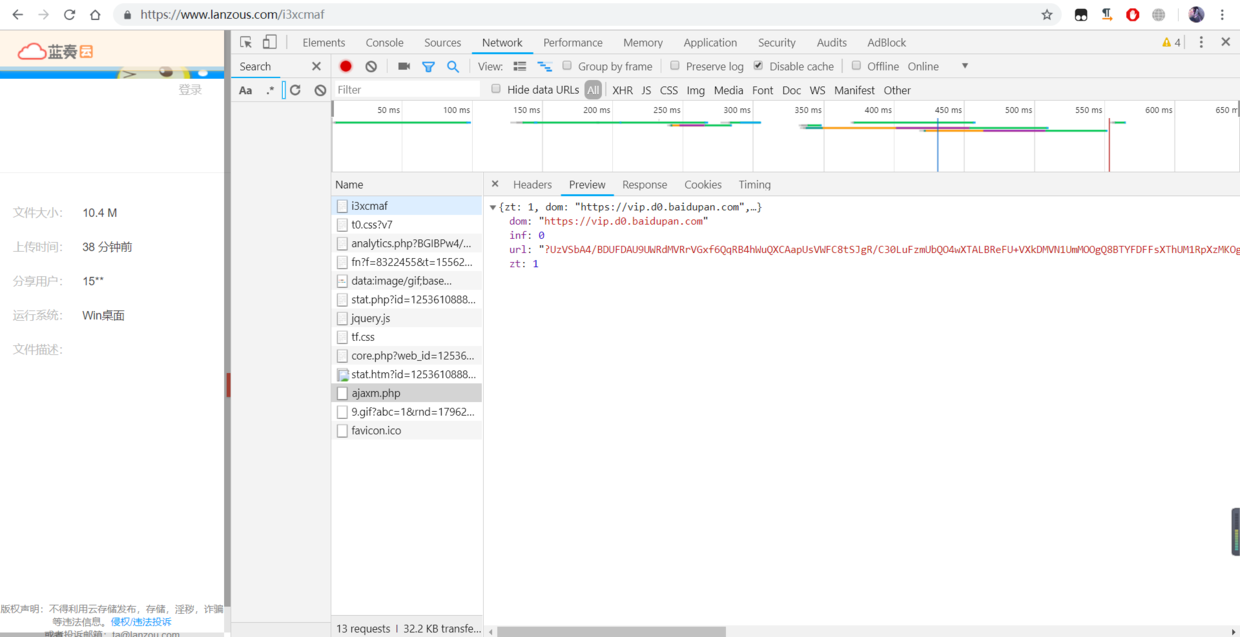Clear the network log
The width and height of the screenshot is (1240, 637).
371,66
